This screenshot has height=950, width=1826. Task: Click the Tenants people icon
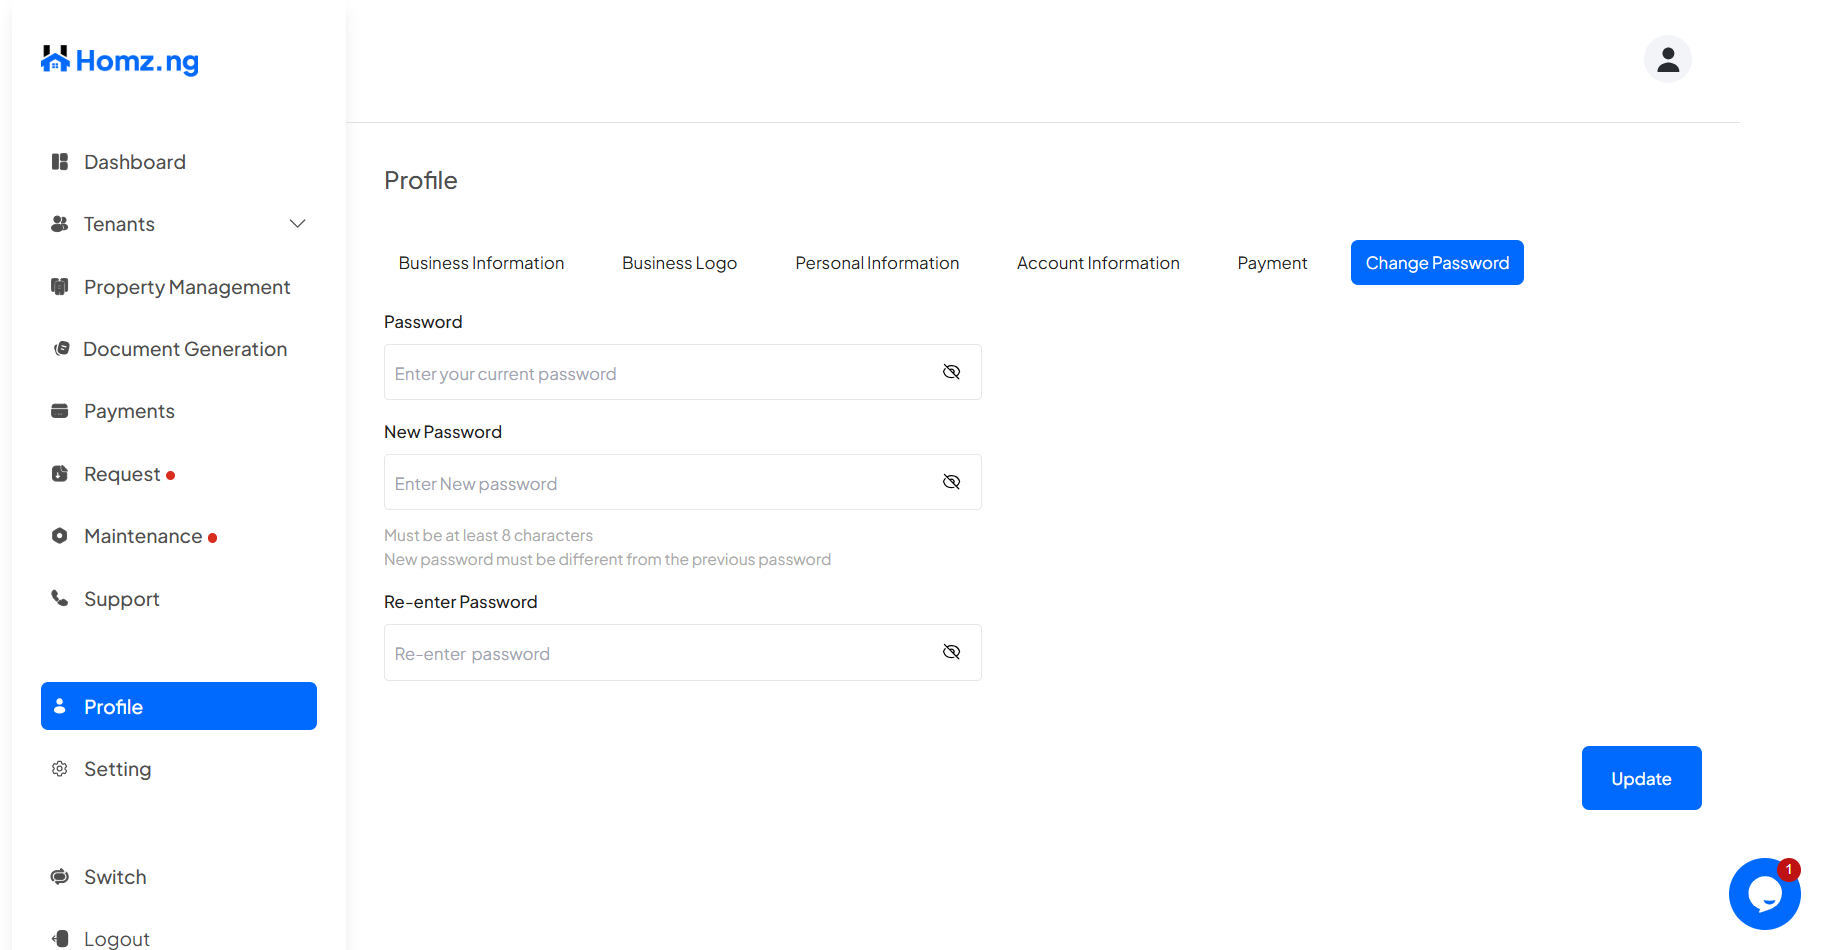[60, 224]
